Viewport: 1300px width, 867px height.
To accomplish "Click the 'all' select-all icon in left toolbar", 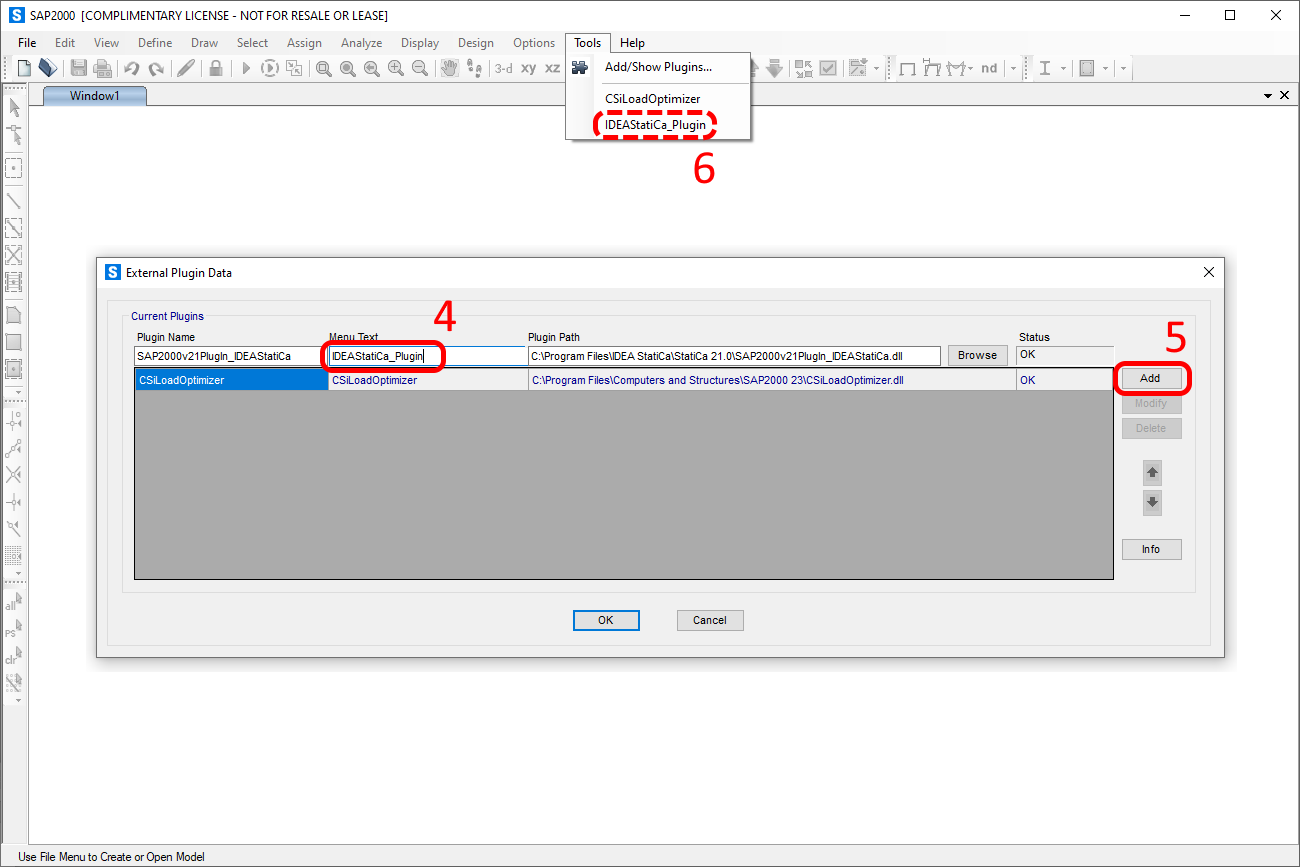I will [x=14, y=602].
